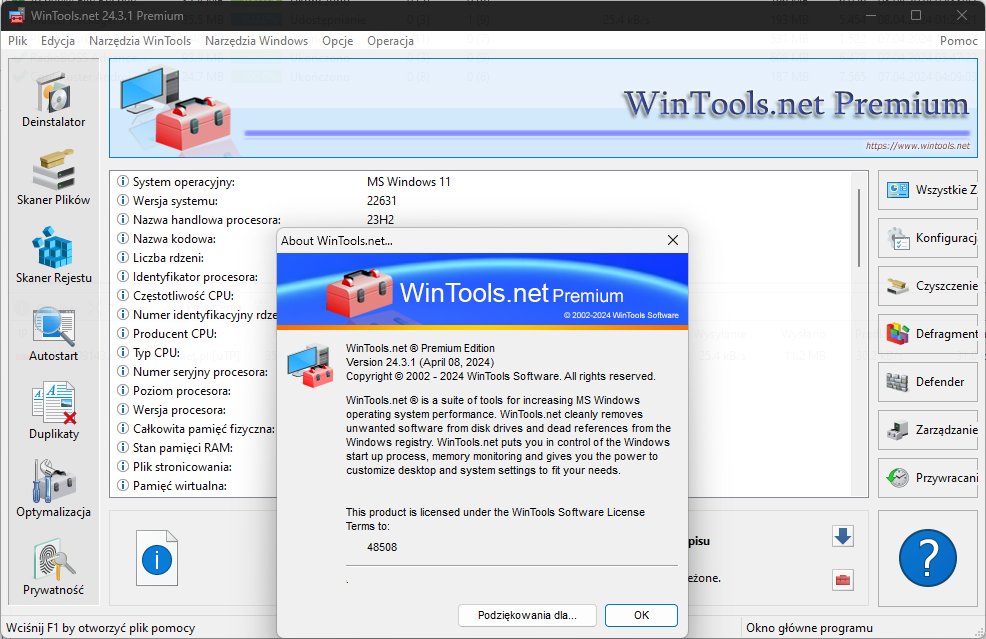Viewport: 986px width, 639px height.
Task: Open Narzędzia Windows menu
Action: (x=257, y=41)
